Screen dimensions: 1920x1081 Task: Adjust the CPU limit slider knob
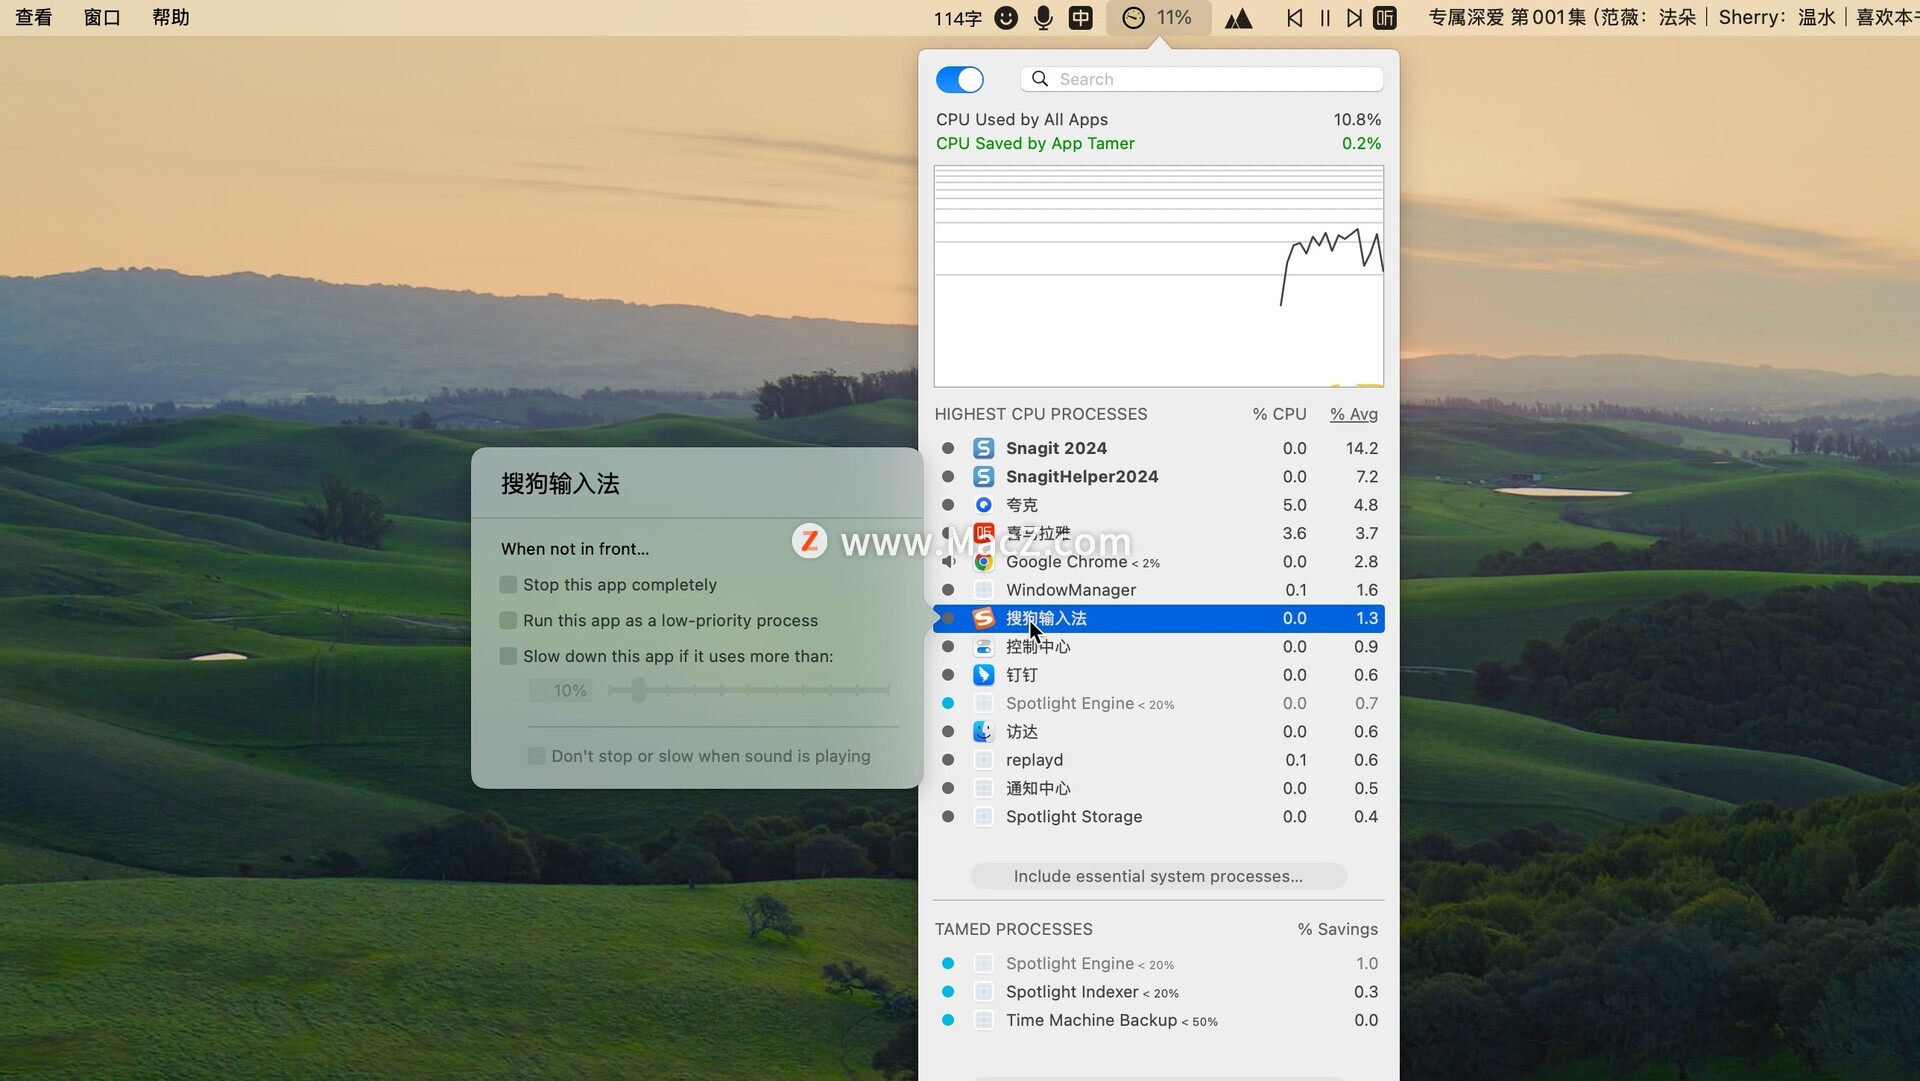click(638, 690)
